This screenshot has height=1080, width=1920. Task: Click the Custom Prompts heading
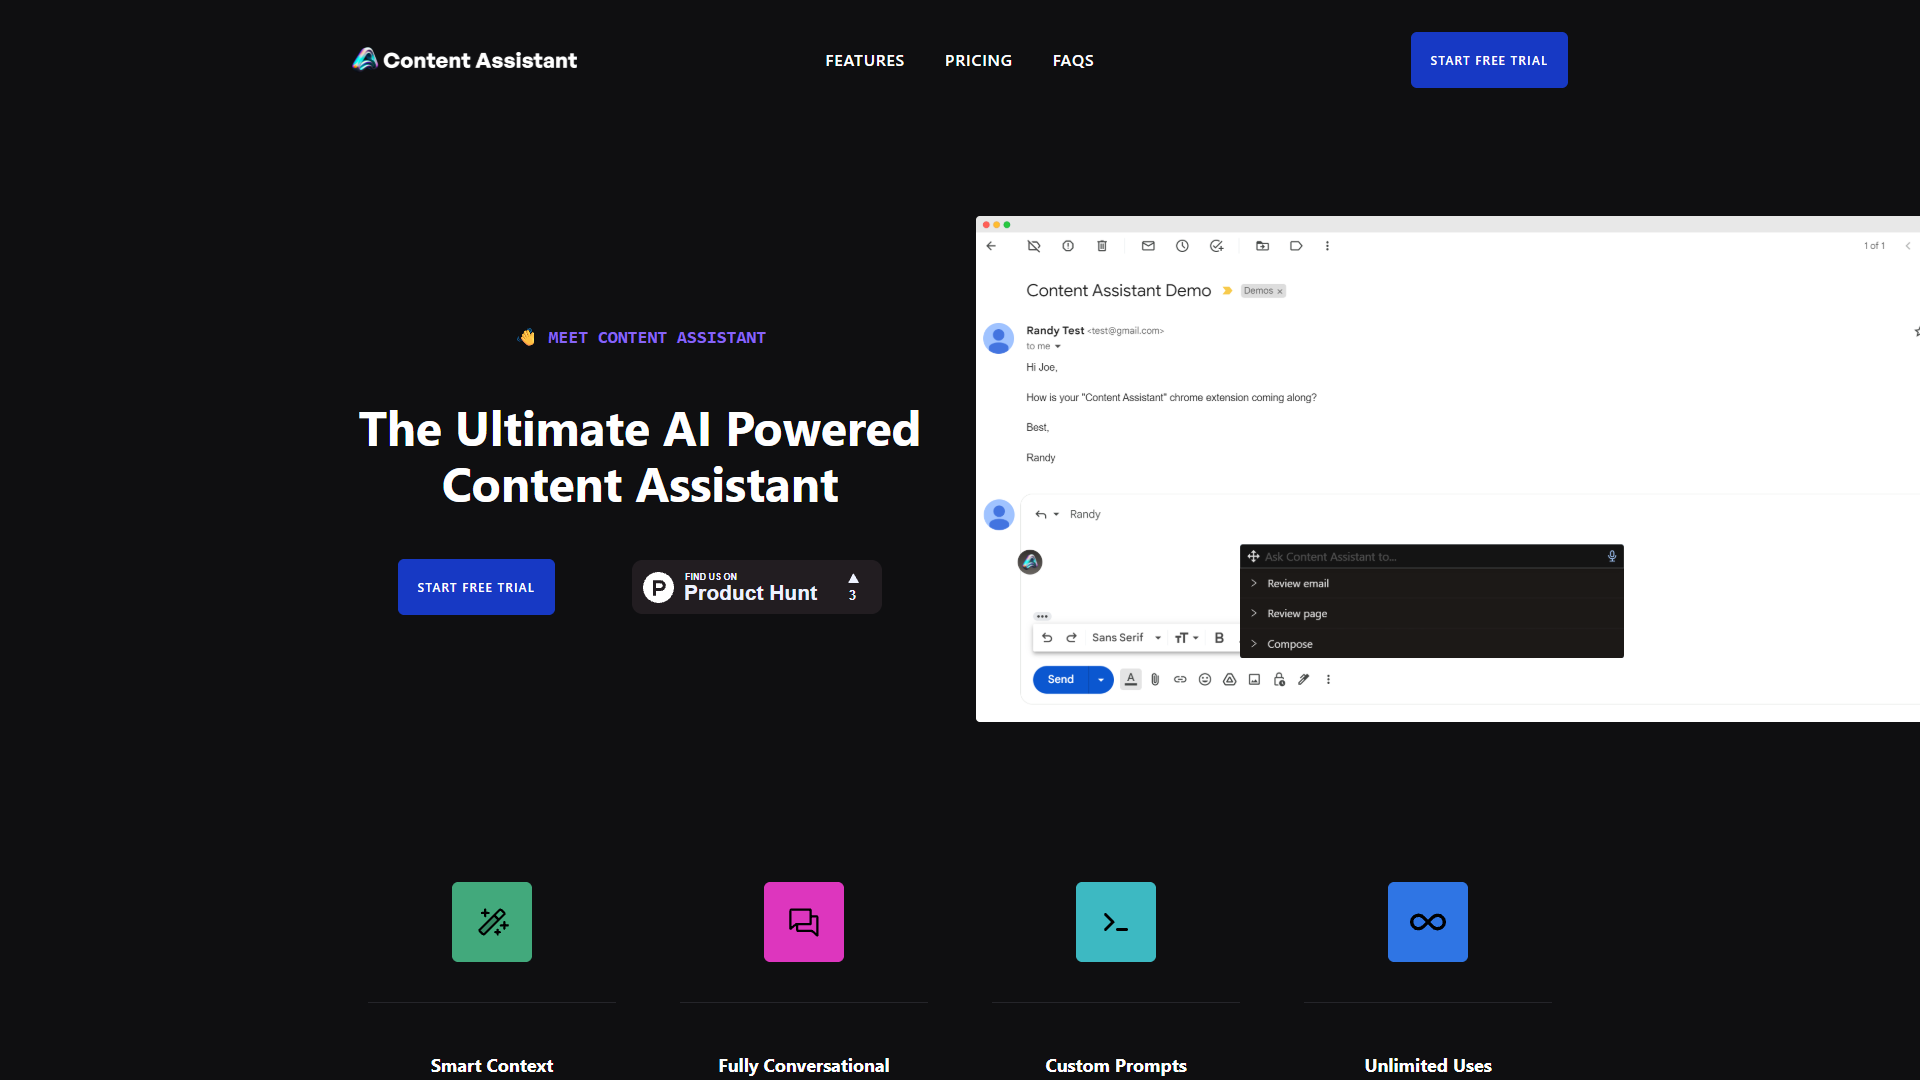pos(1116,1066)
